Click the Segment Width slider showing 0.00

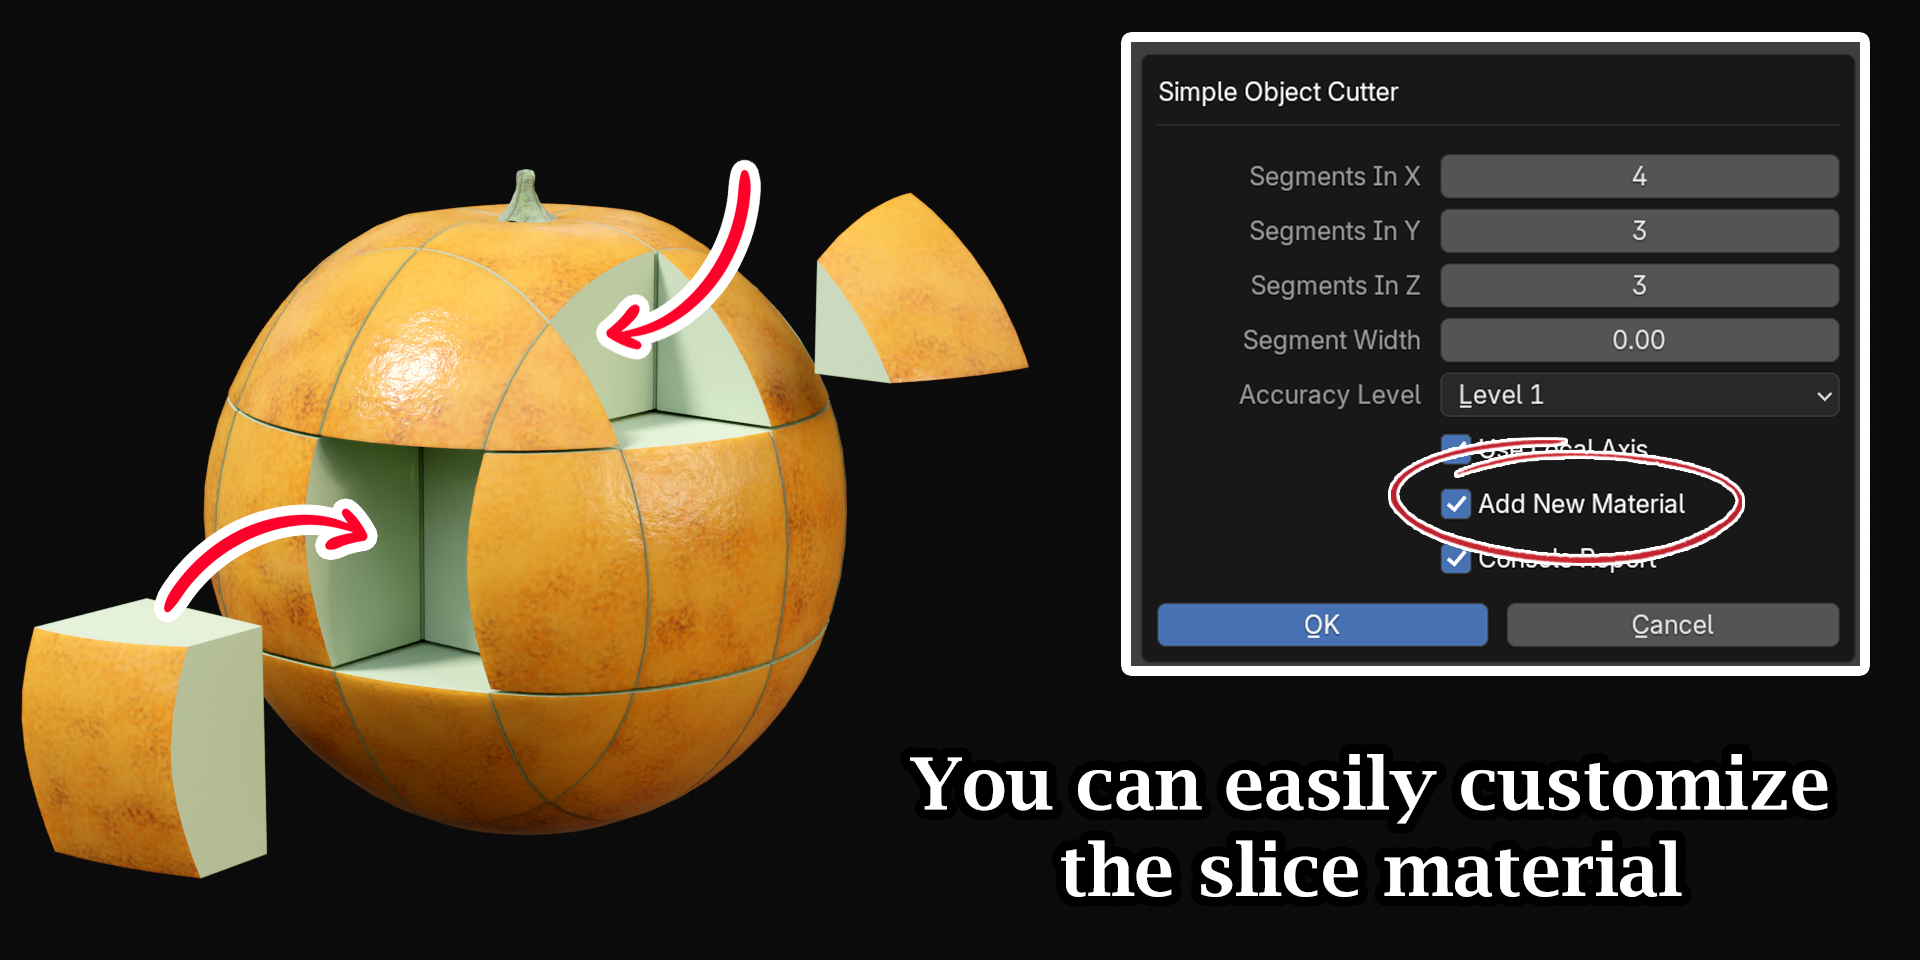pyautogui.click(x=1639, y=340)
